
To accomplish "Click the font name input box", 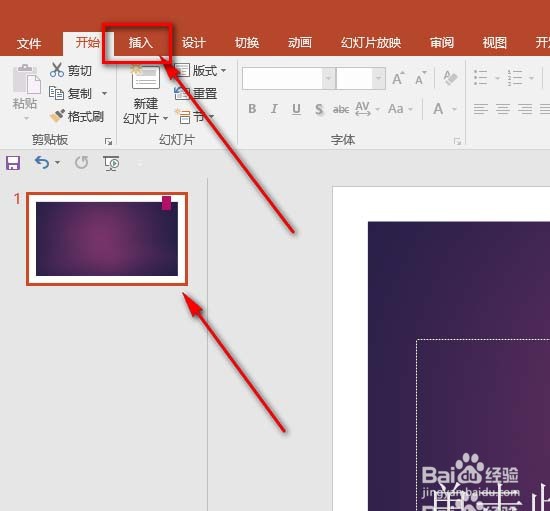I will coord(282,79).
